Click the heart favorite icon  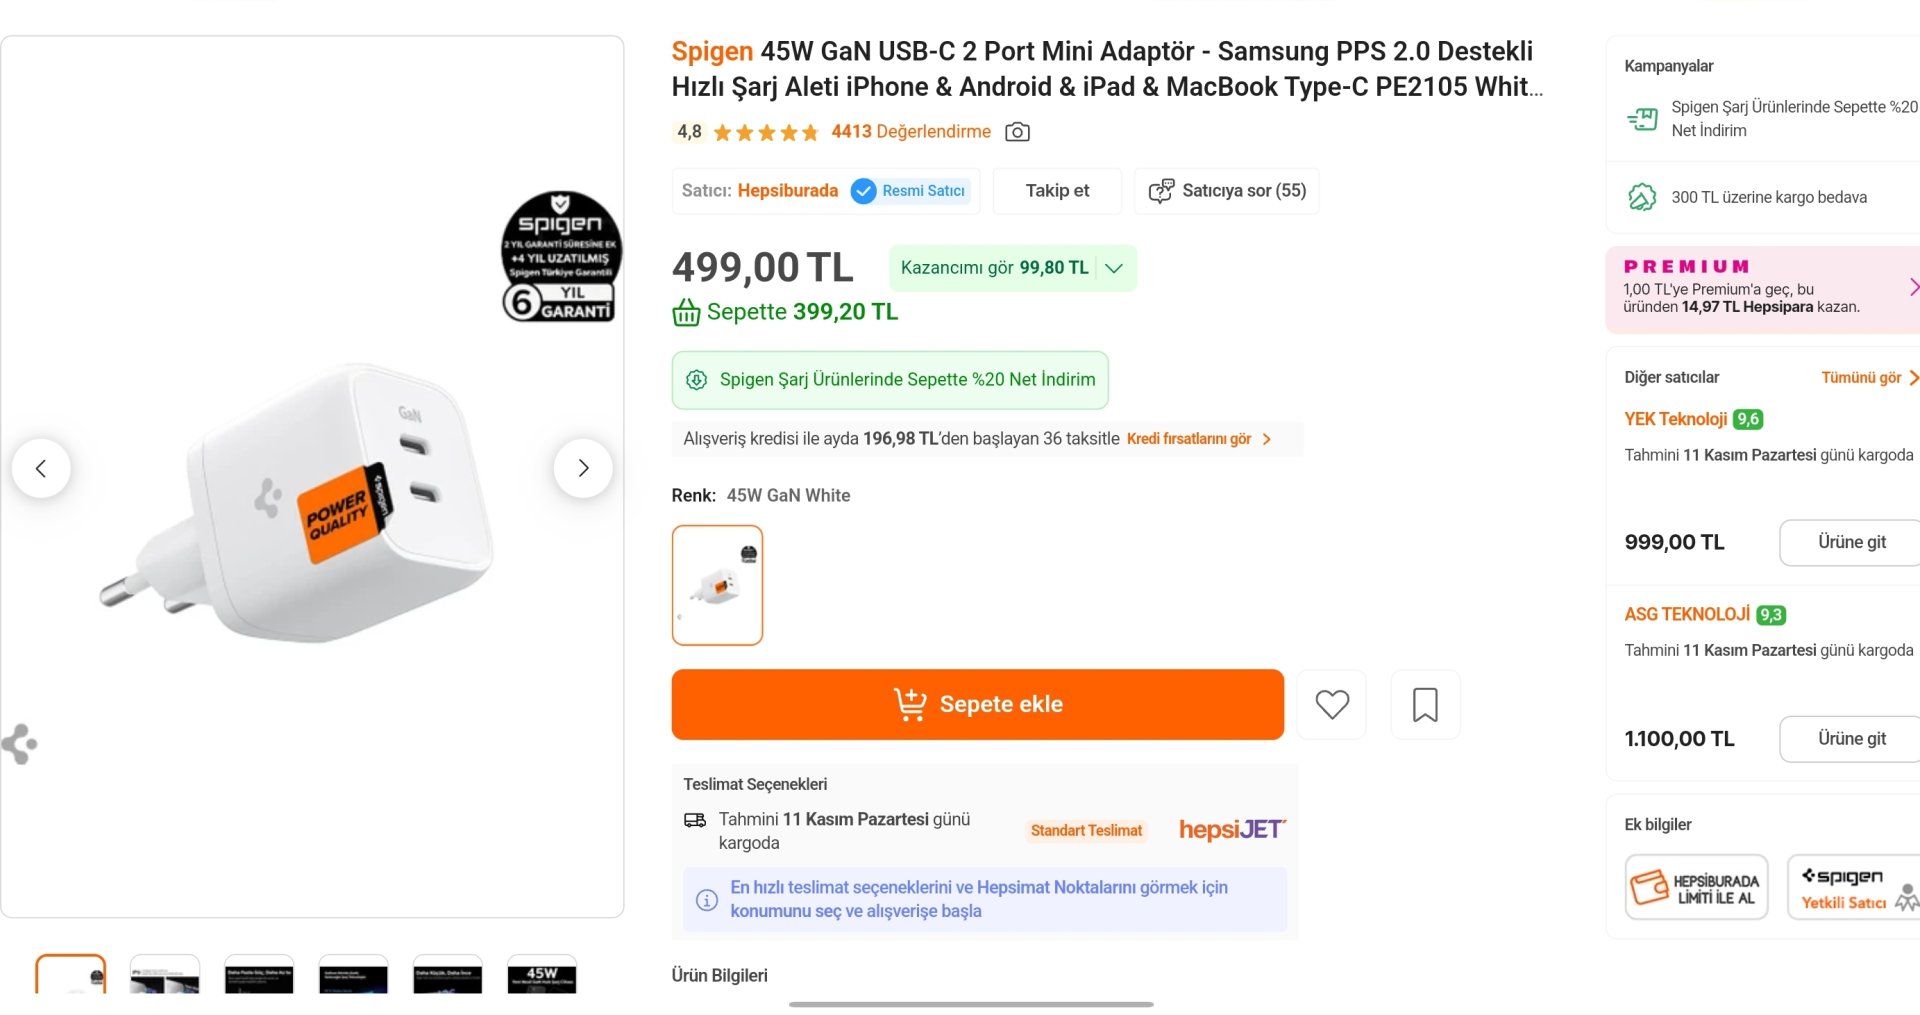[x=1331, y=704]
